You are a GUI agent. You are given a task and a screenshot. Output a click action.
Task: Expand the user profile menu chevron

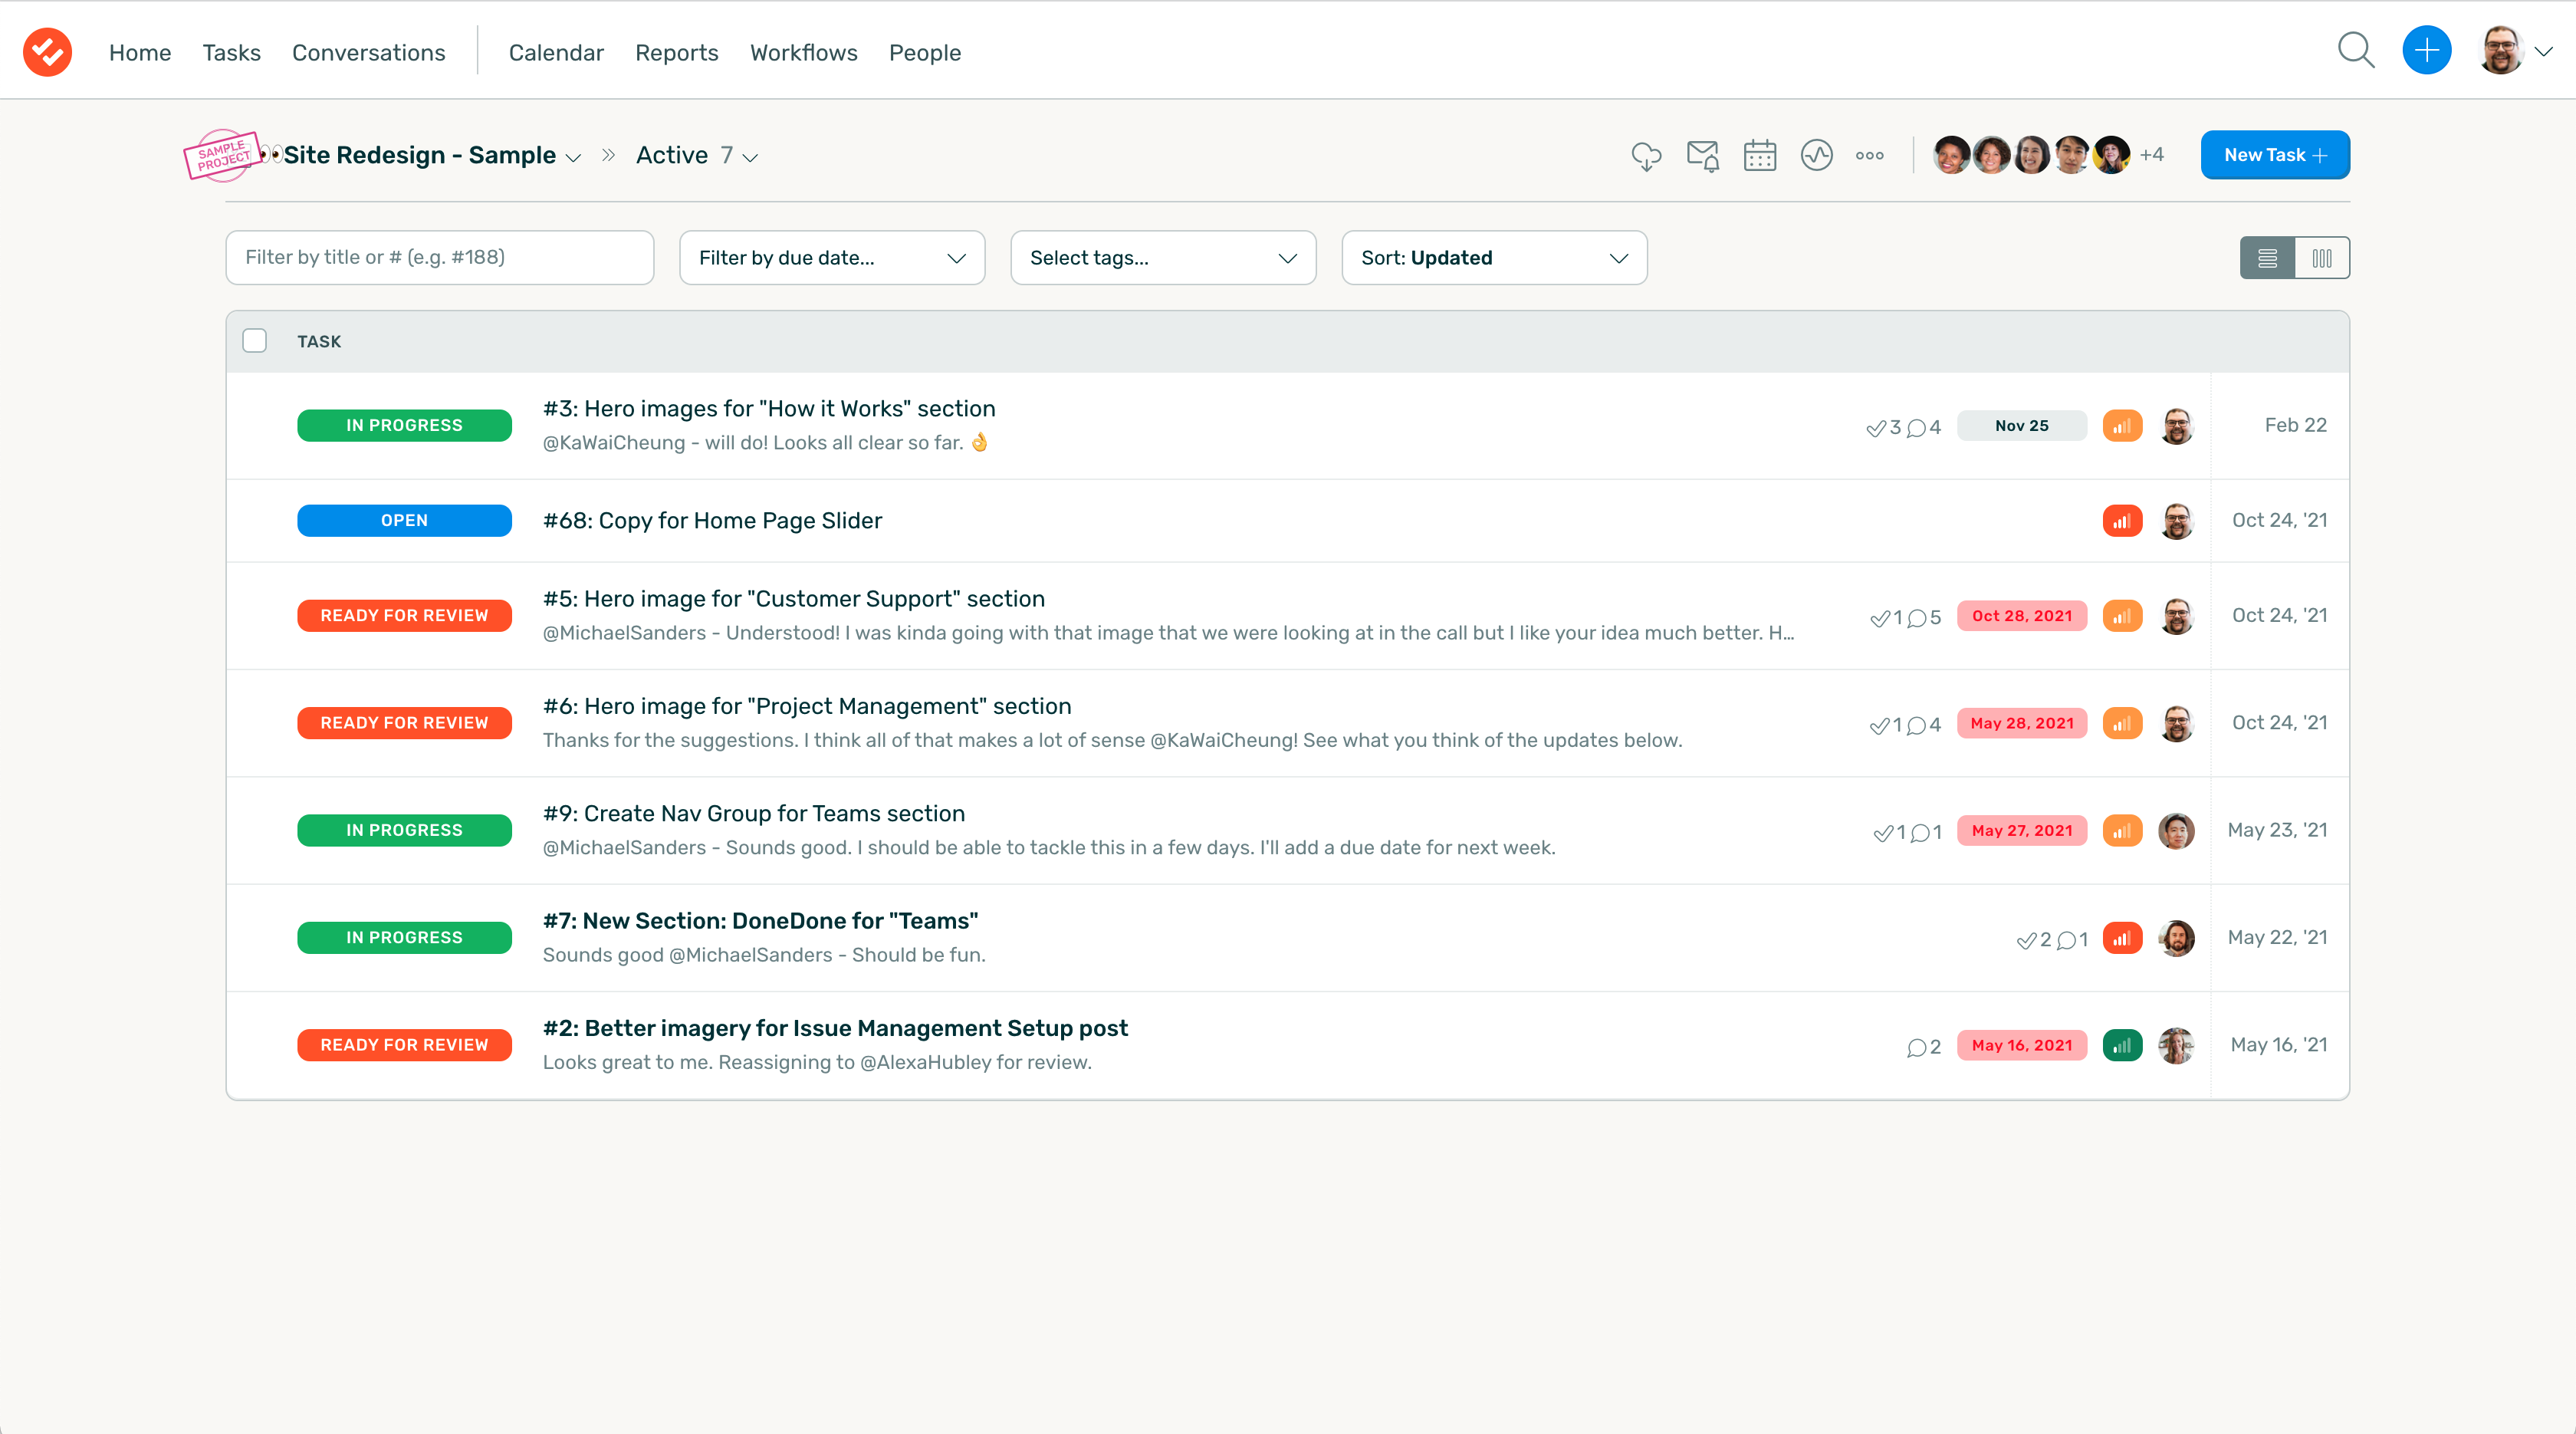[x=2543, y=51]
